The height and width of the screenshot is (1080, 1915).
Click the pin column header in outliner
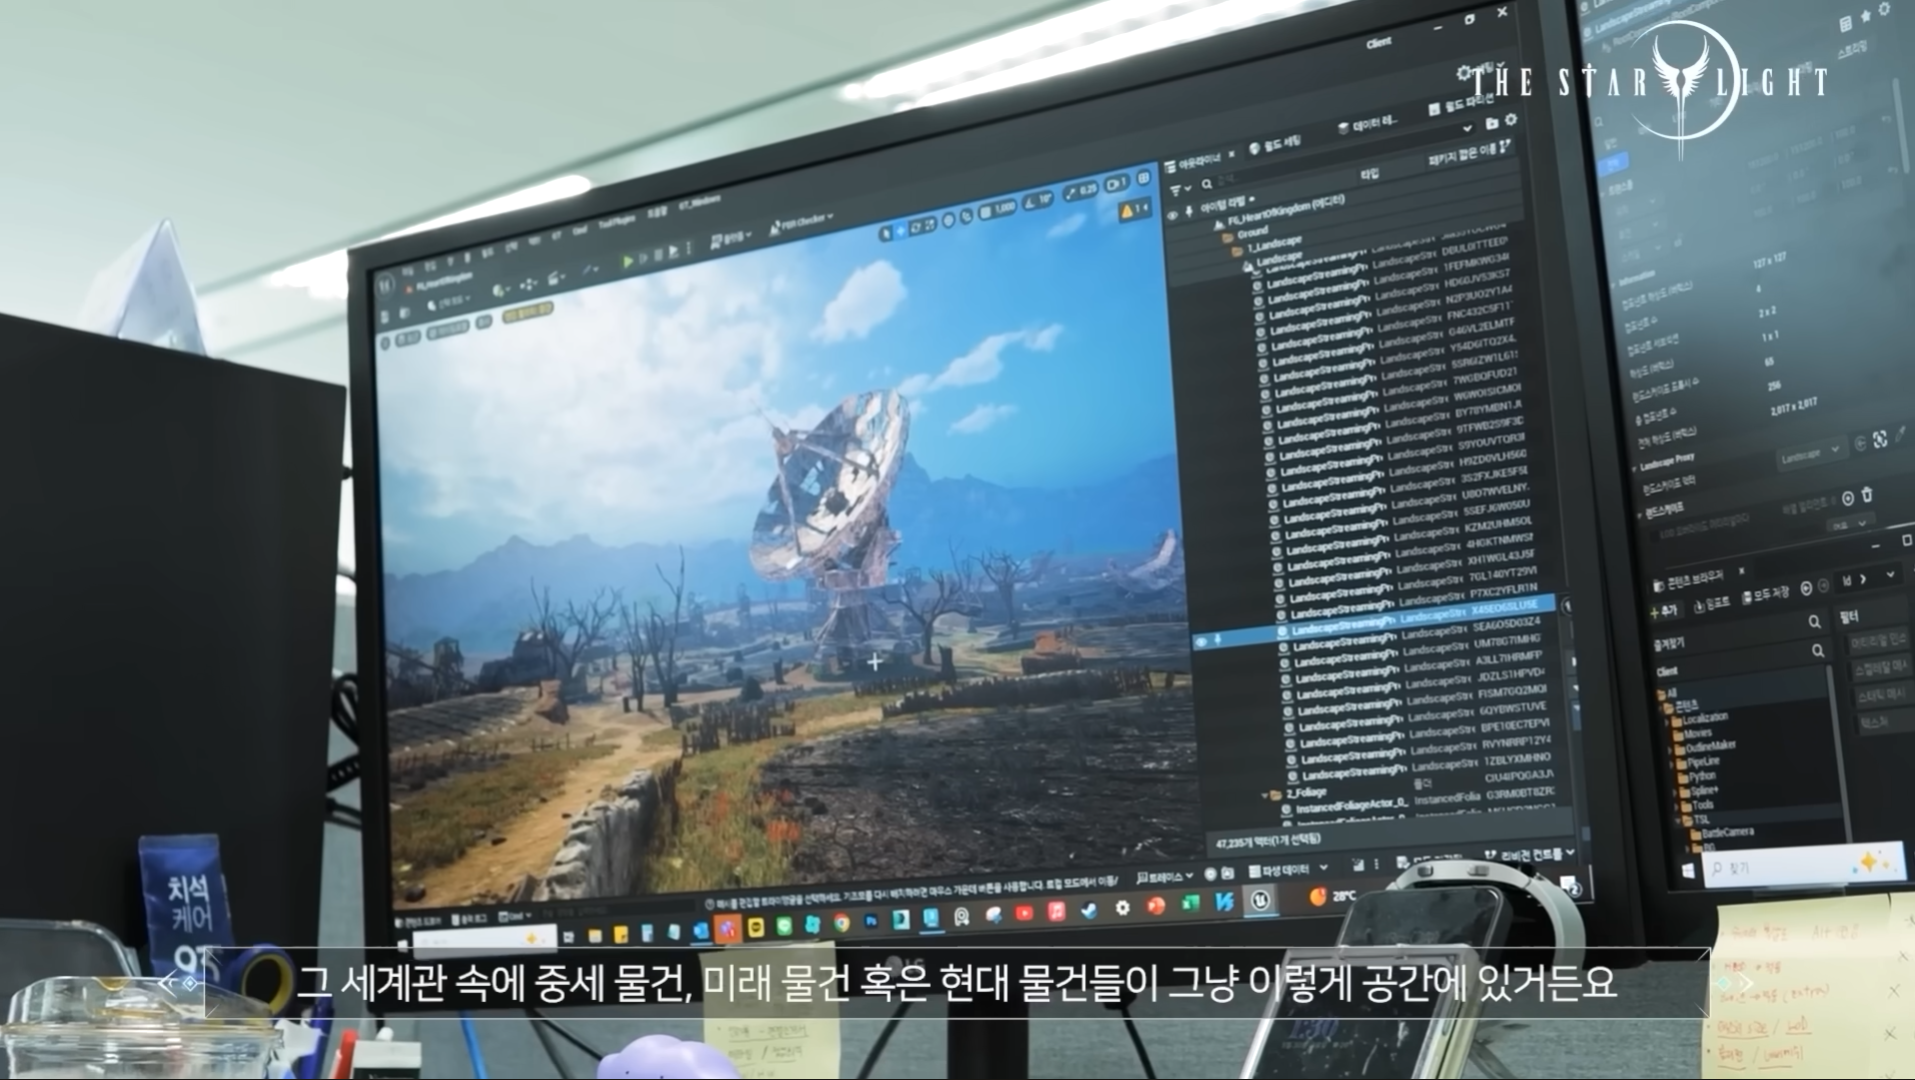coord(1189,211)
